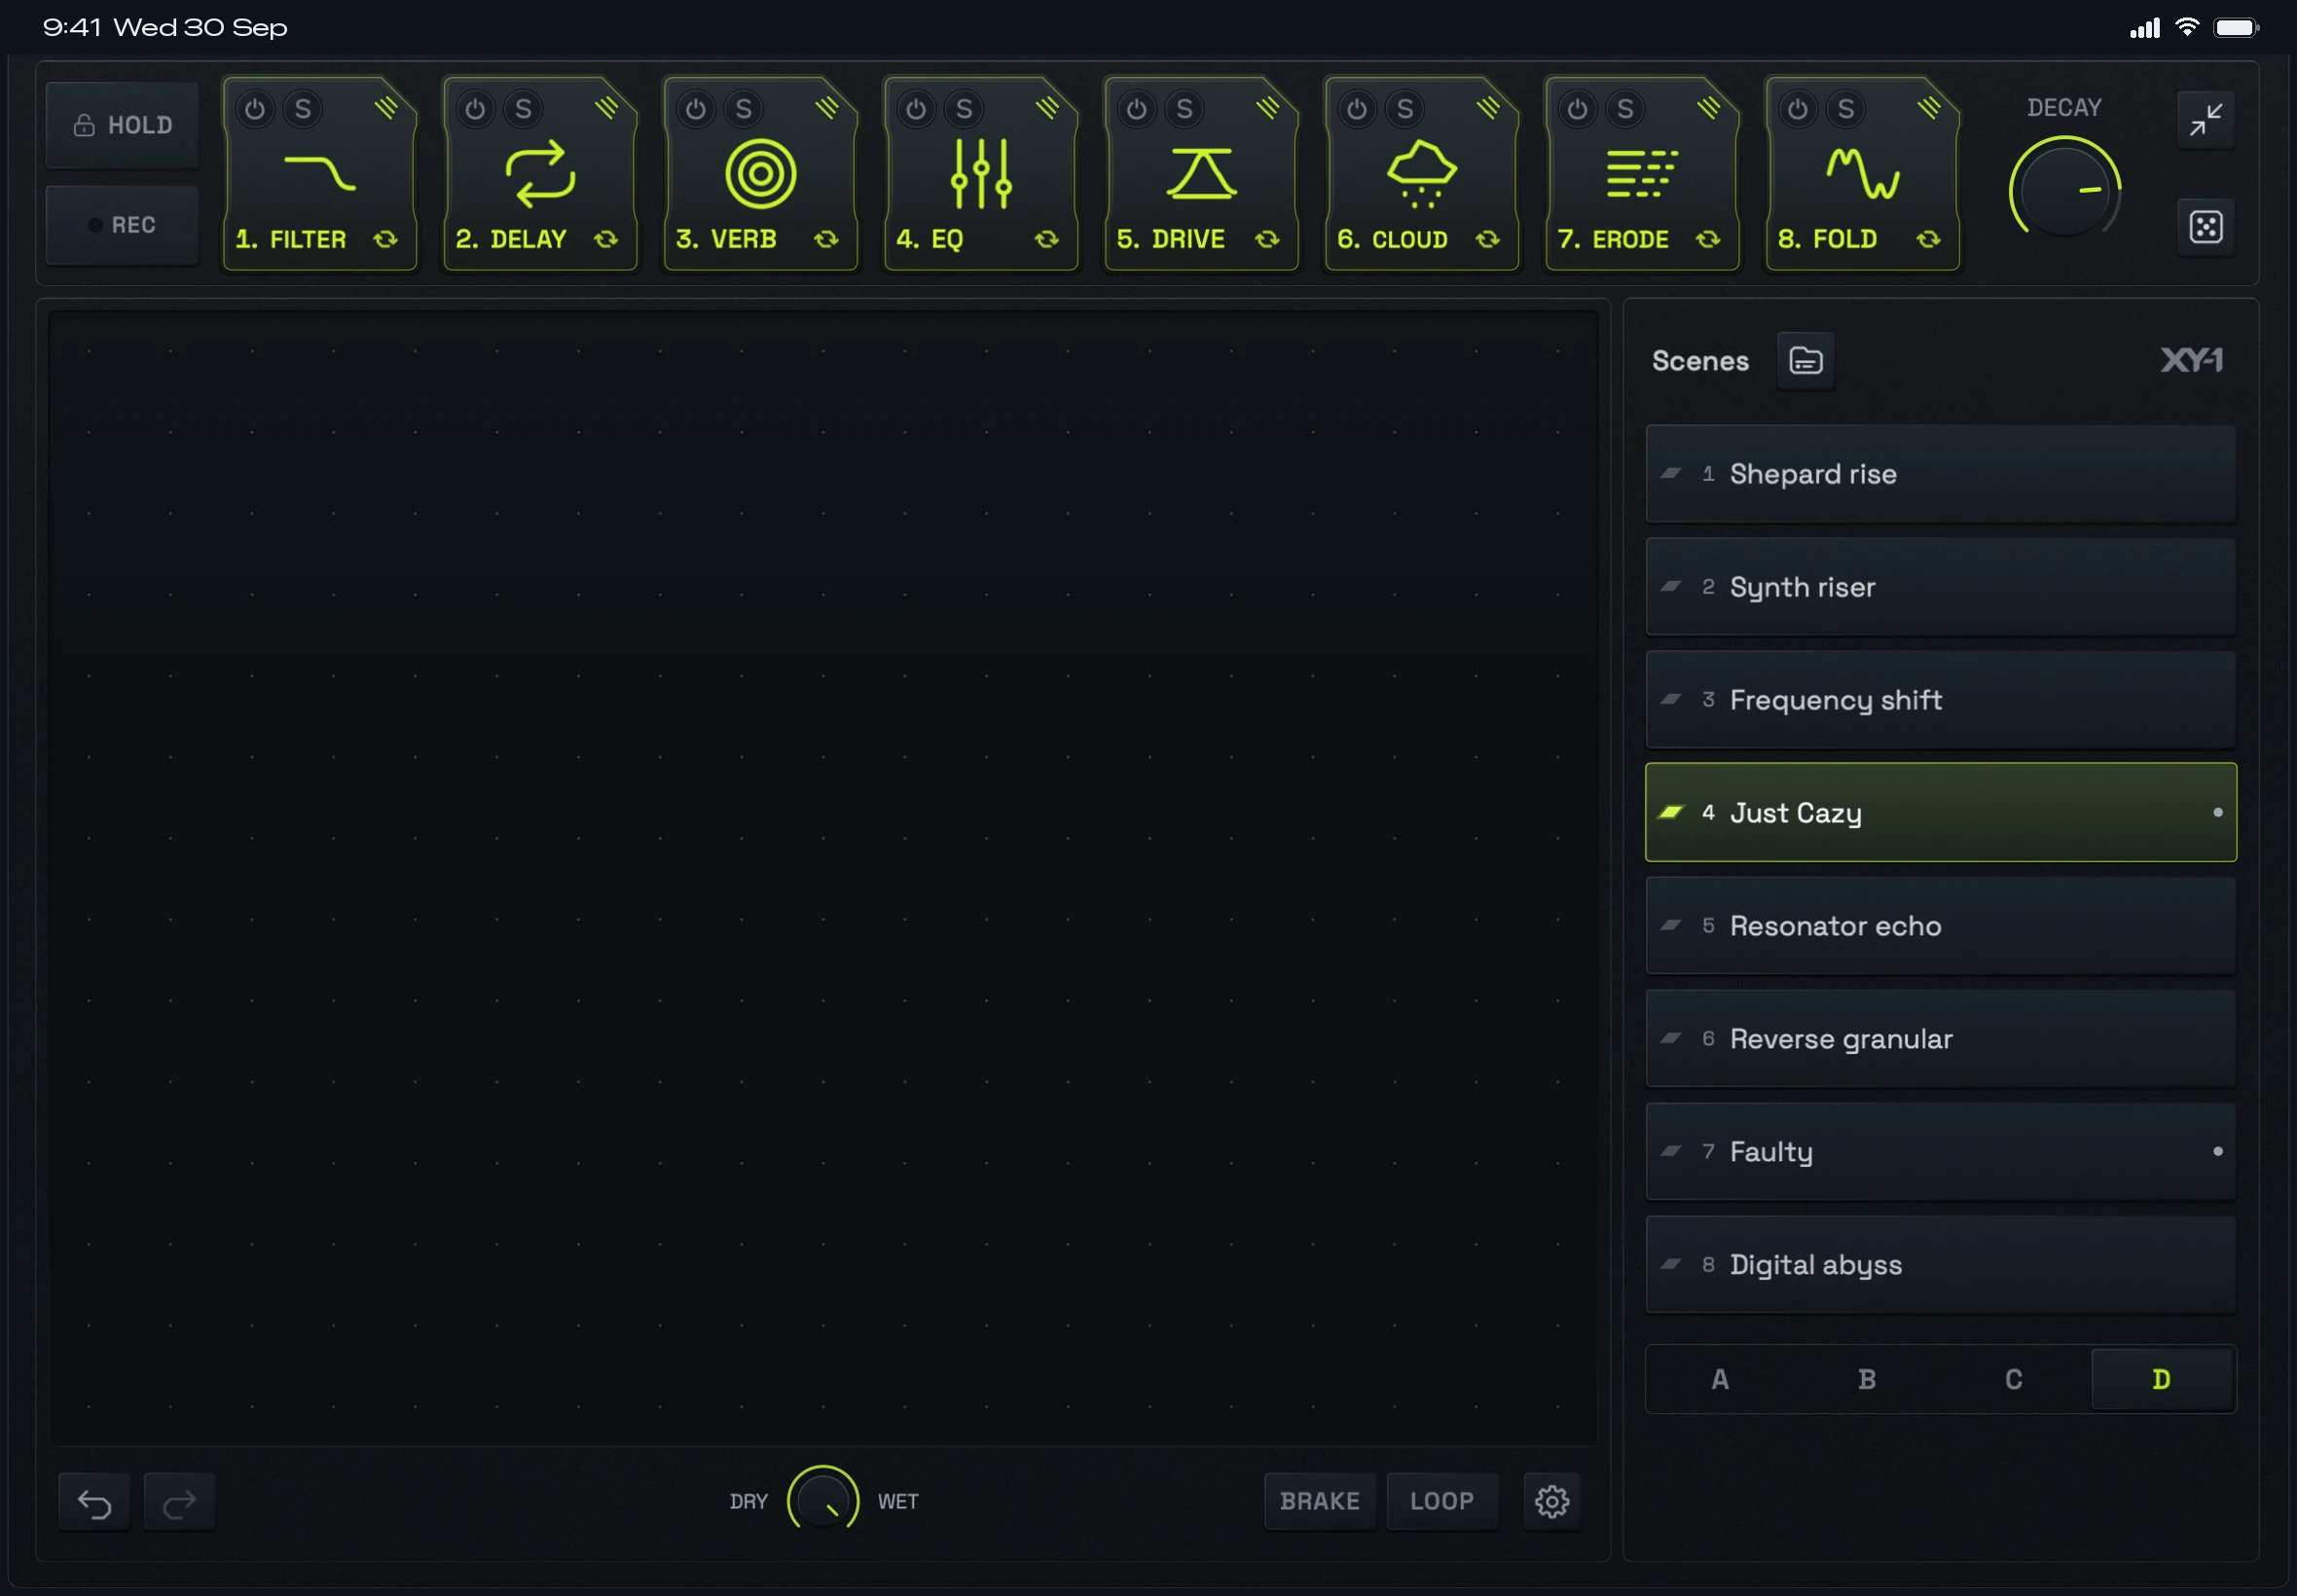Toggle power on the 8. FOLD module
The image size is (2297, 1596).
coord(1797,109)
